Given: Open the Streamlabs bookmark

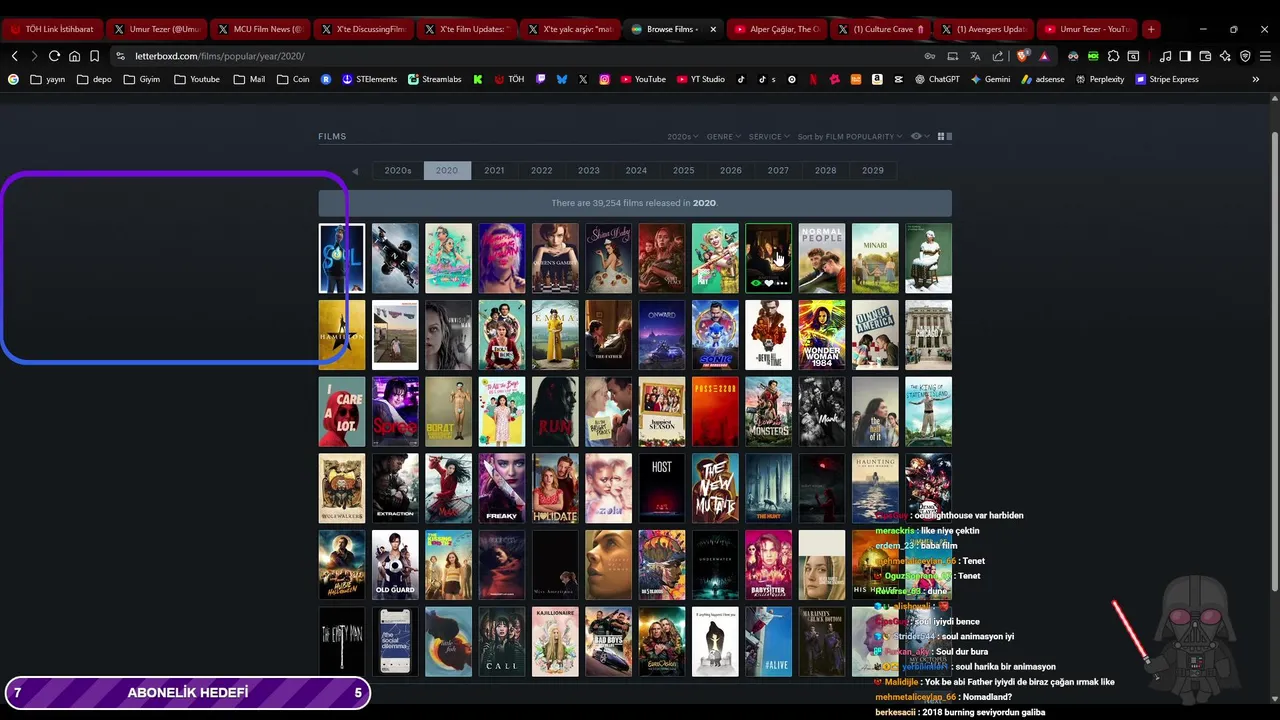Looking at the screenshot, I should pyautogui.click(x=435, y=79).
